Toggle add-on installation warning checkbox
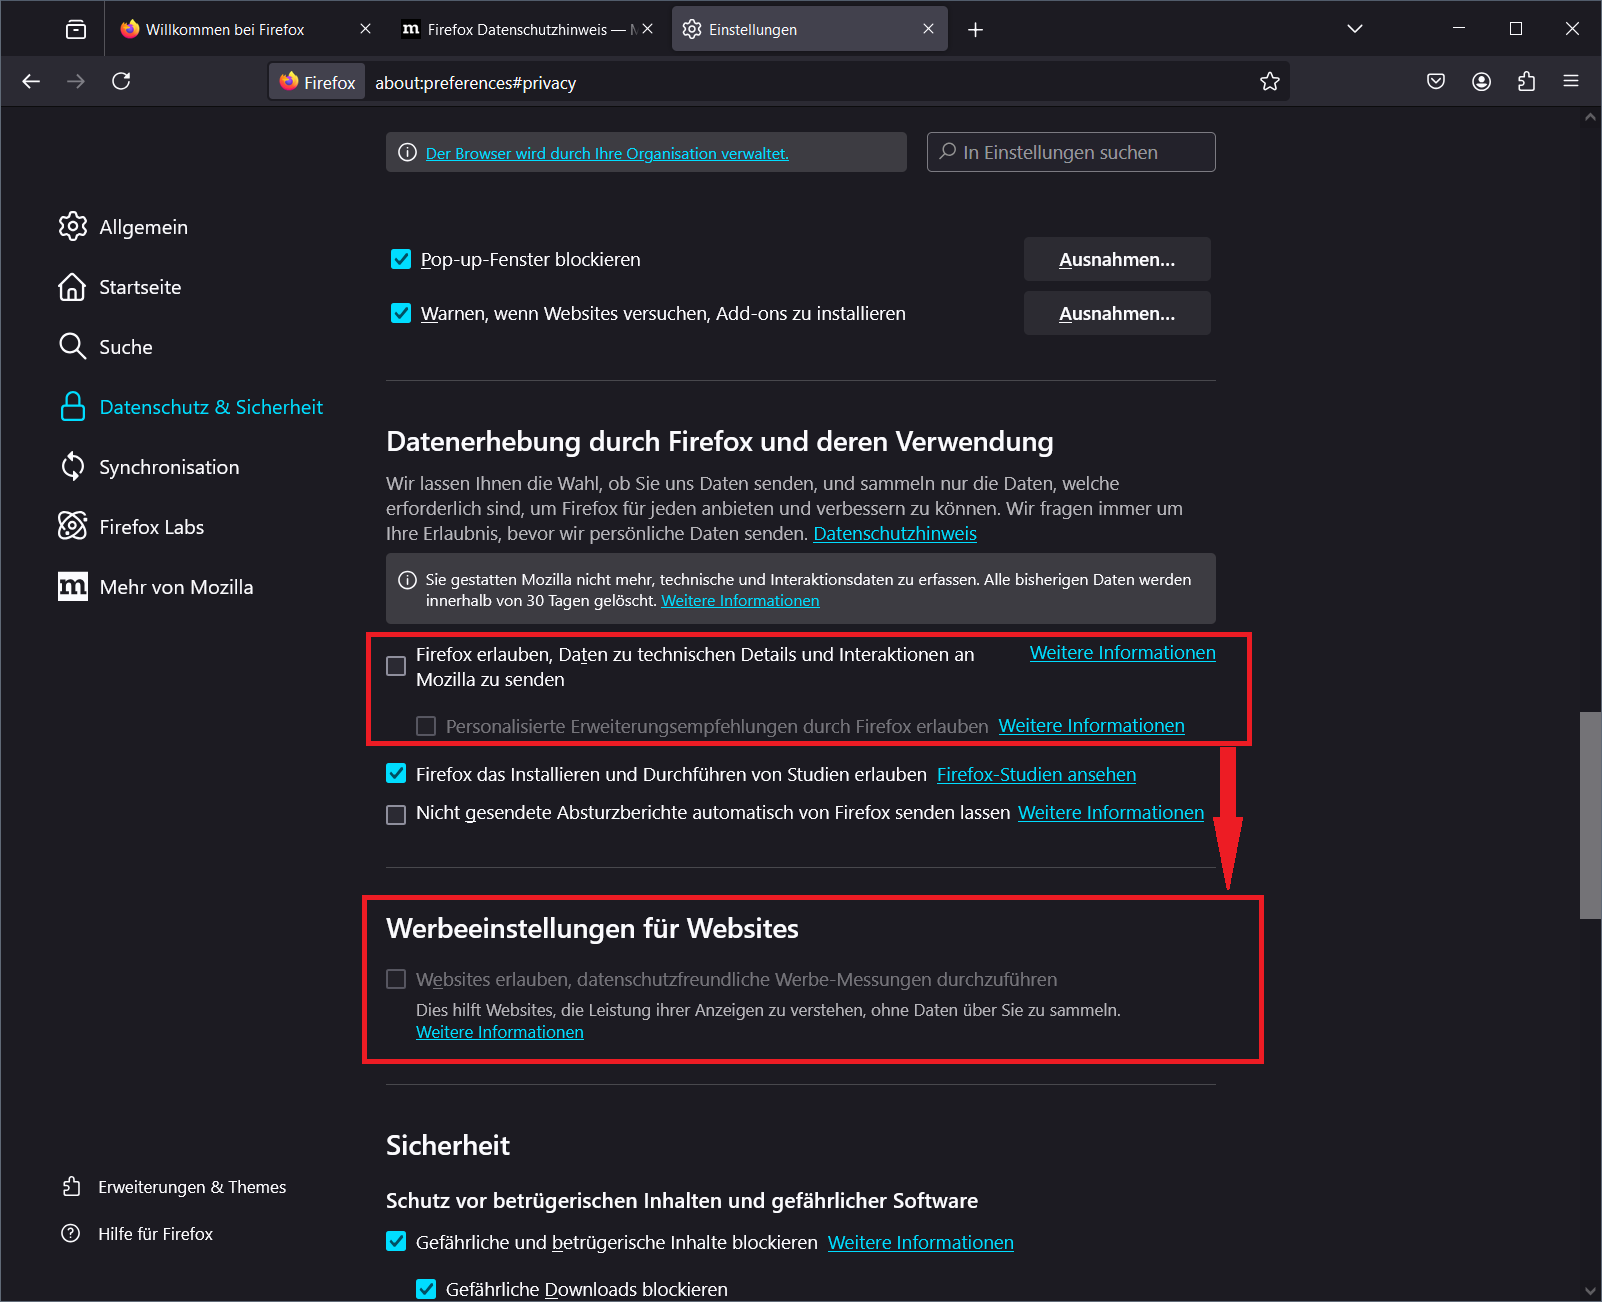Viewport: 1602px width, 1302px height. (x=401, y=314)
